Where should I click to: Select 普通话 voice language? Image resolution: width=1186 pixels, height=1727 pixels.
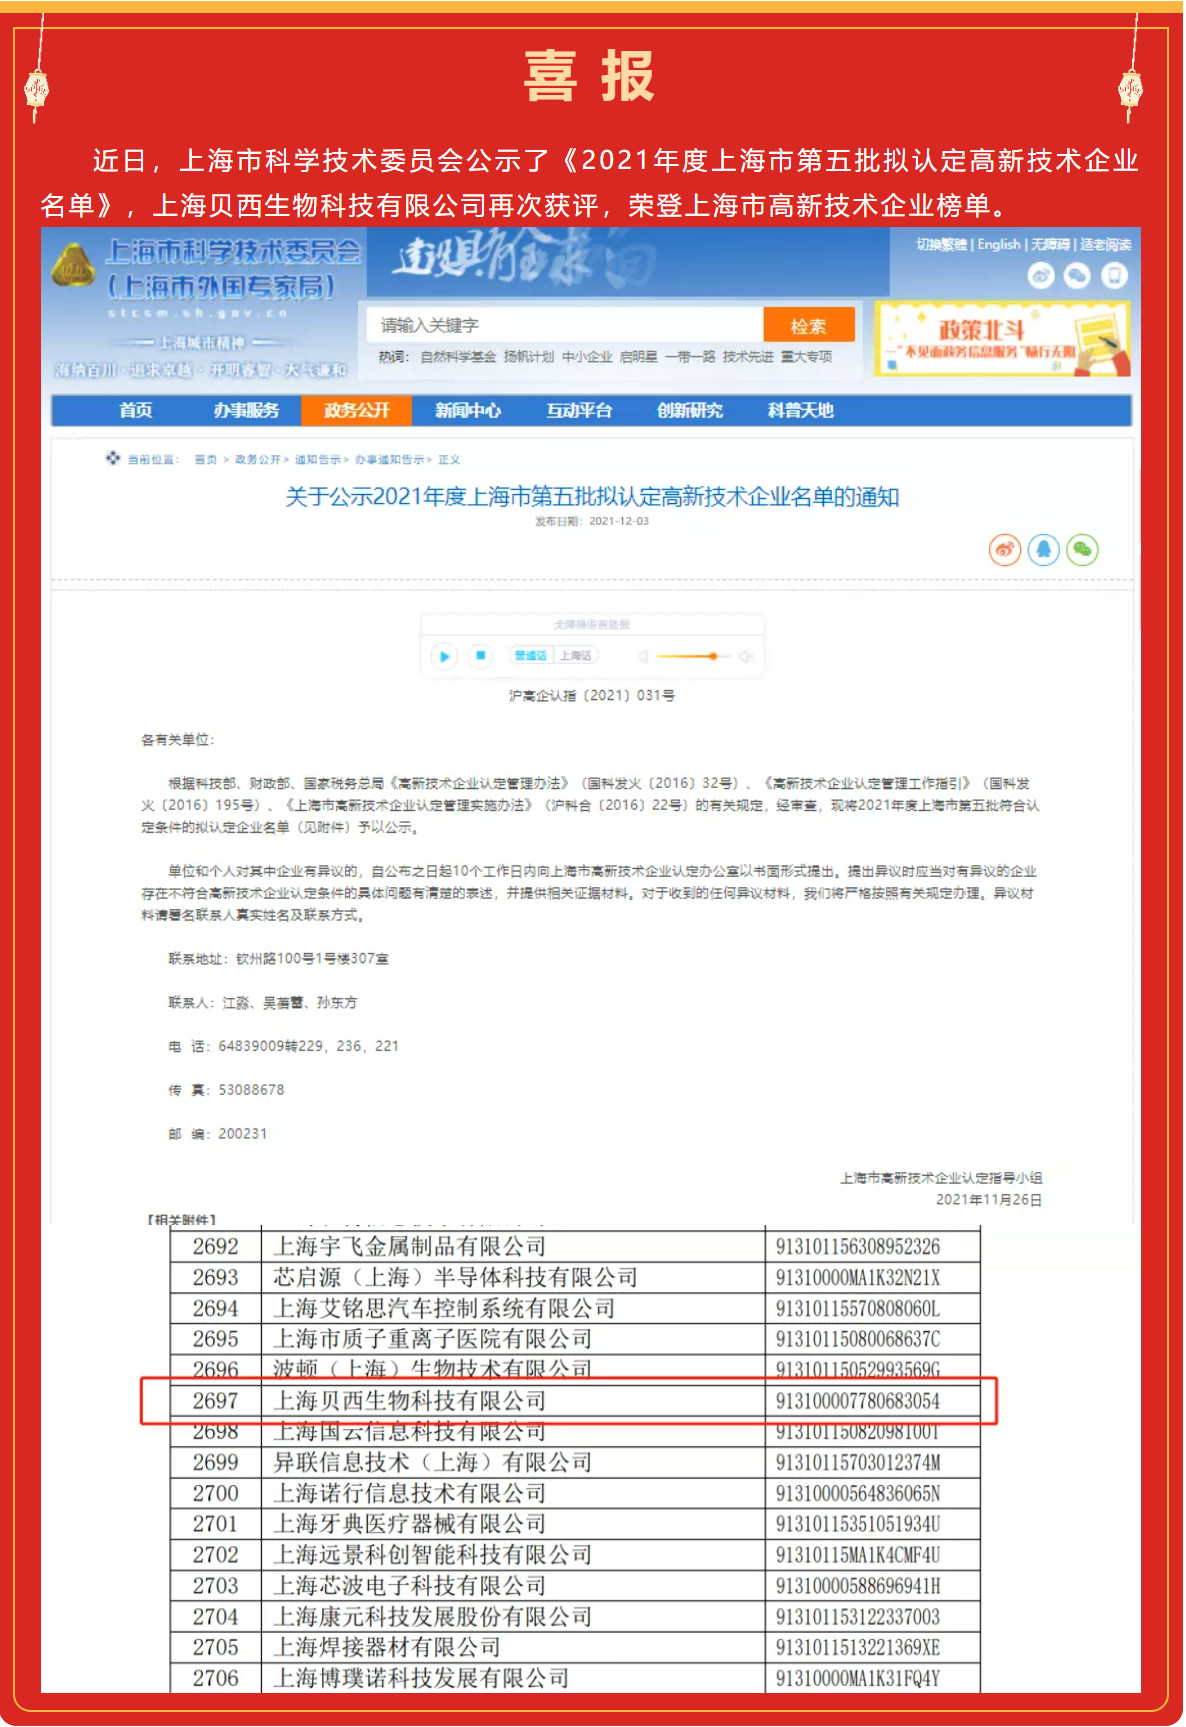coord(531,656)
